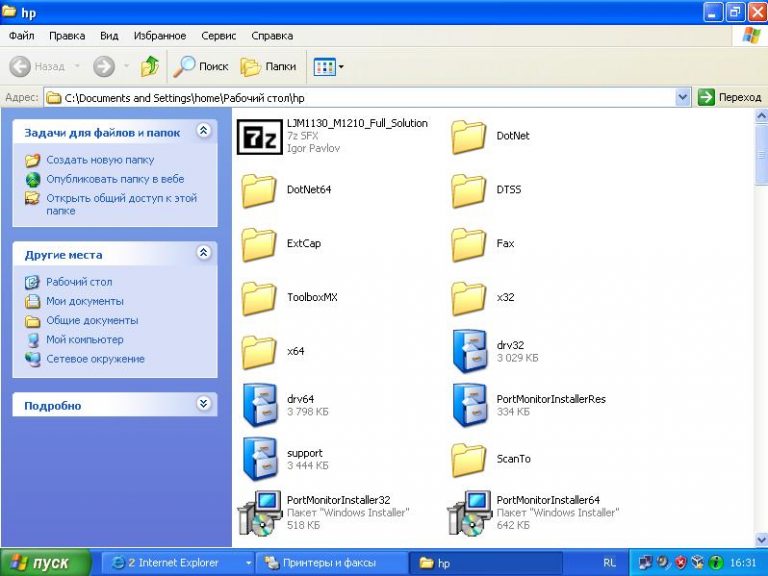Open the Сервис menu
The height and width of the screenshot is (576, 768).
point(218,36)
